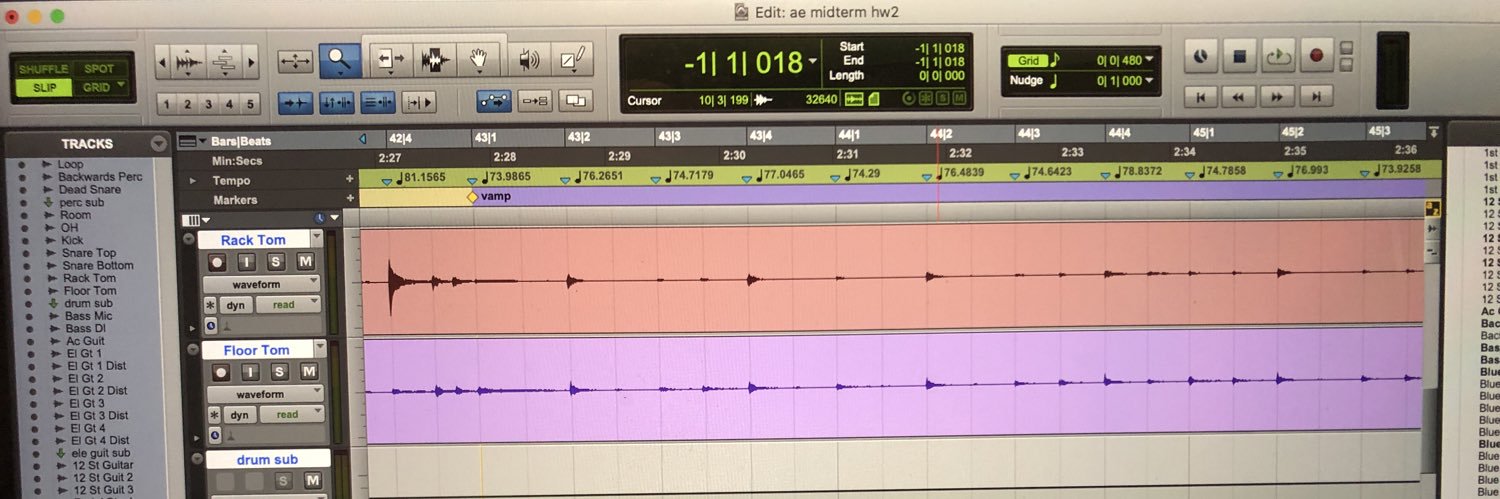Open ruler view selector menu

pyautogui.click(x=190, y=142)
